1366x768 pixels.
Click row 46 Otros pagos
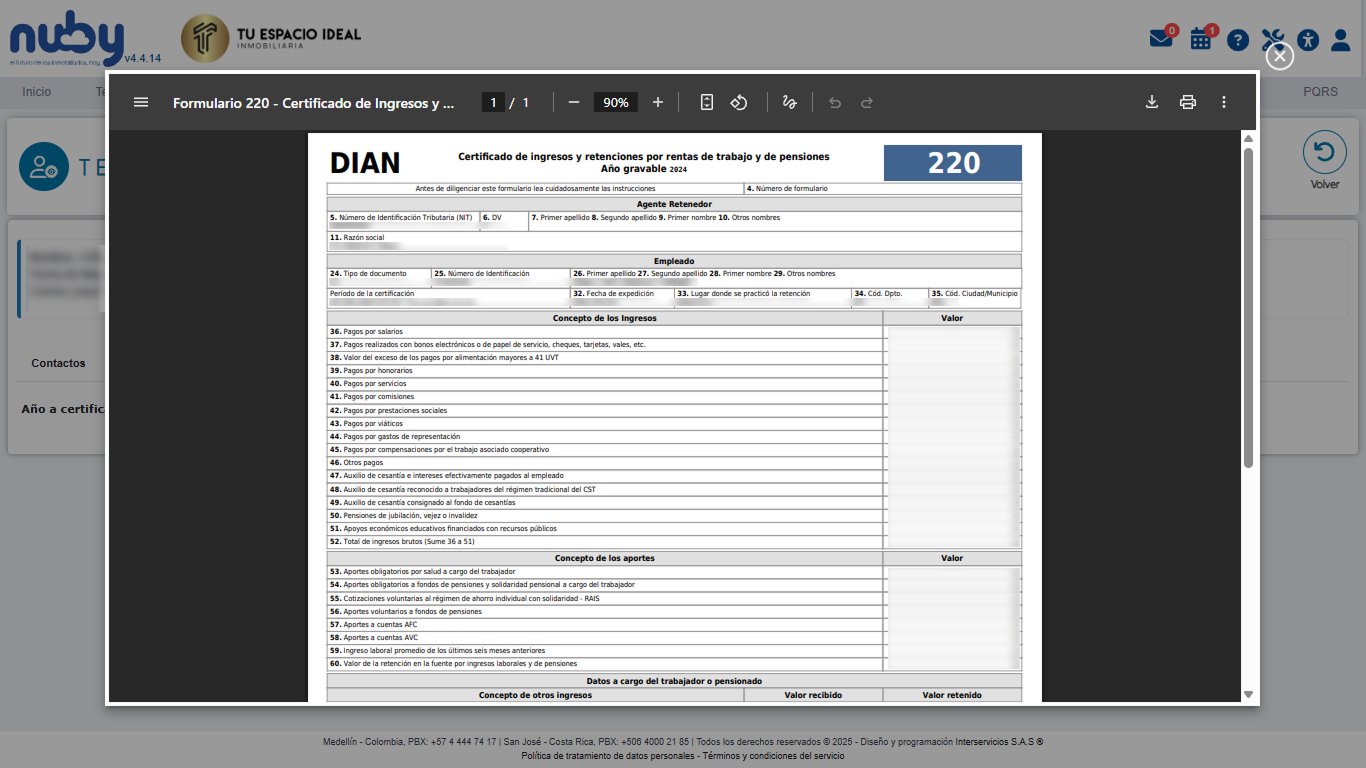pos(605,463)
